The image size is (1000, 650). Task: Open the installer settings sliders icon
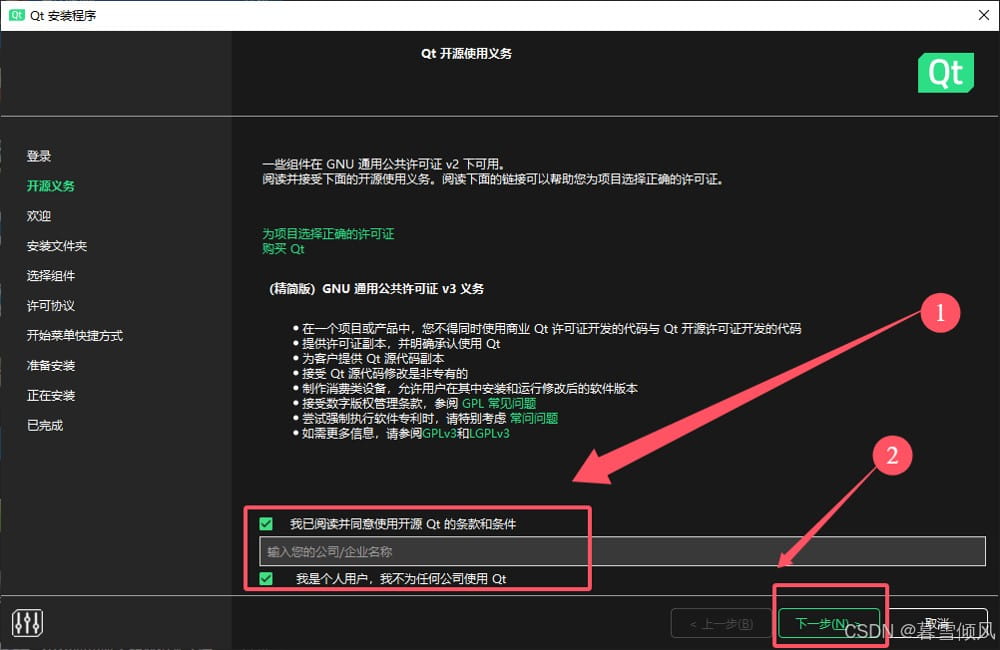click(27, 623)
